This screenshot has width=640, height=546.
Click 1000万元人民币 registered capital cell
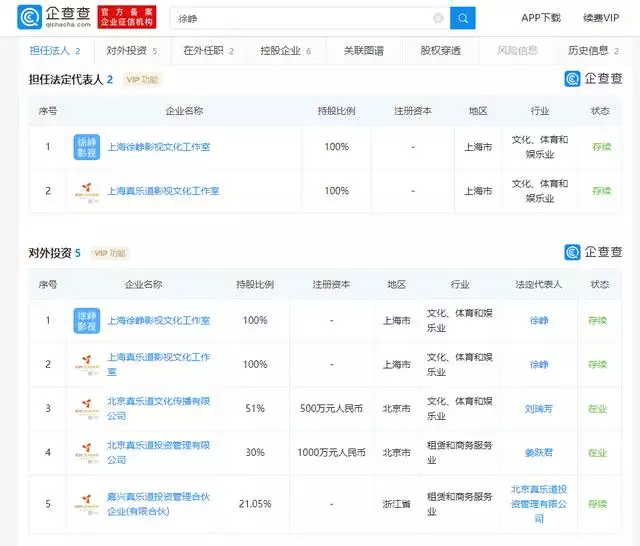point(331,453)
